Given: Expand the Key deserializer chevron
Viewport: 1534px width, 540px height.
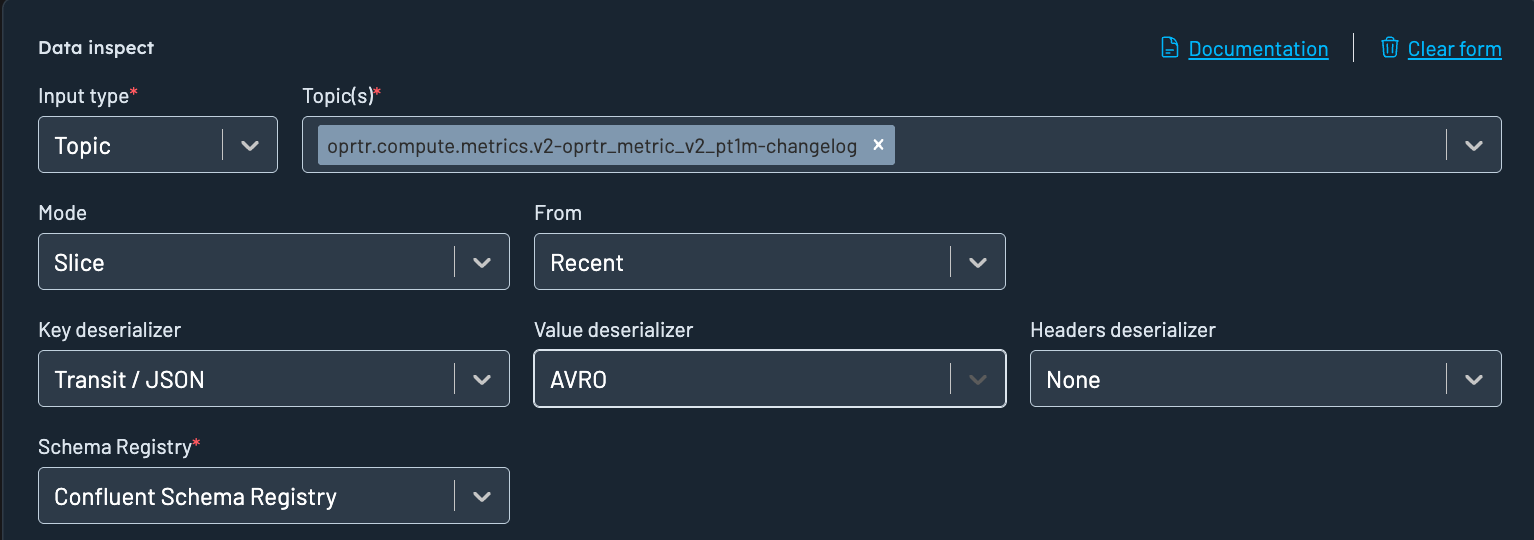Looking at the screenshot, I should click(482, 380).
